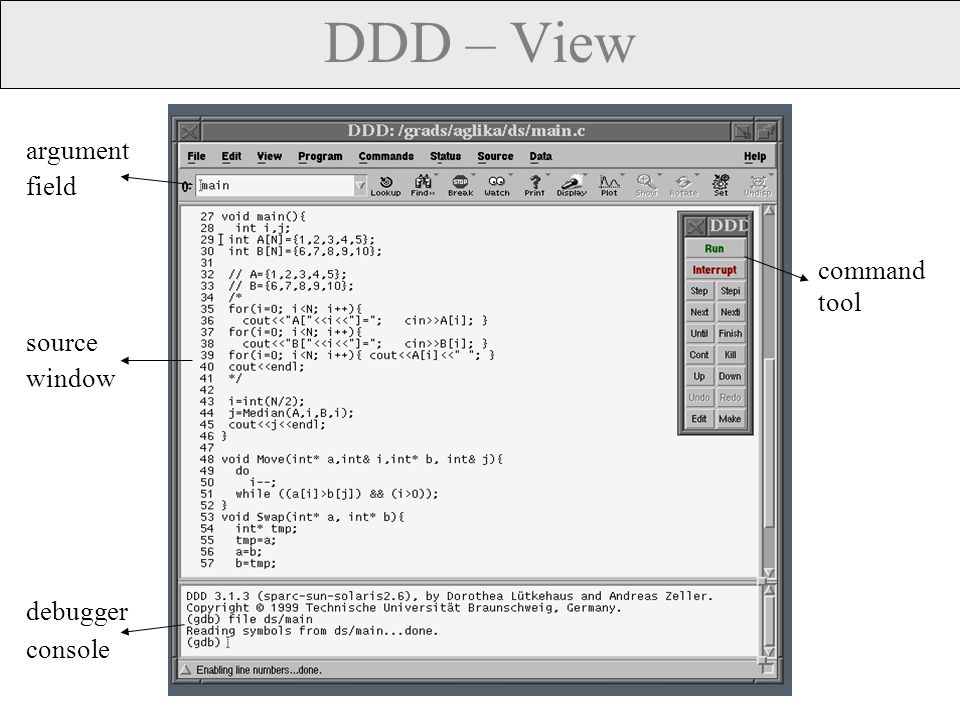Click the Undisp toolbar icon
The image size is (960, 720).
(758, 186)
